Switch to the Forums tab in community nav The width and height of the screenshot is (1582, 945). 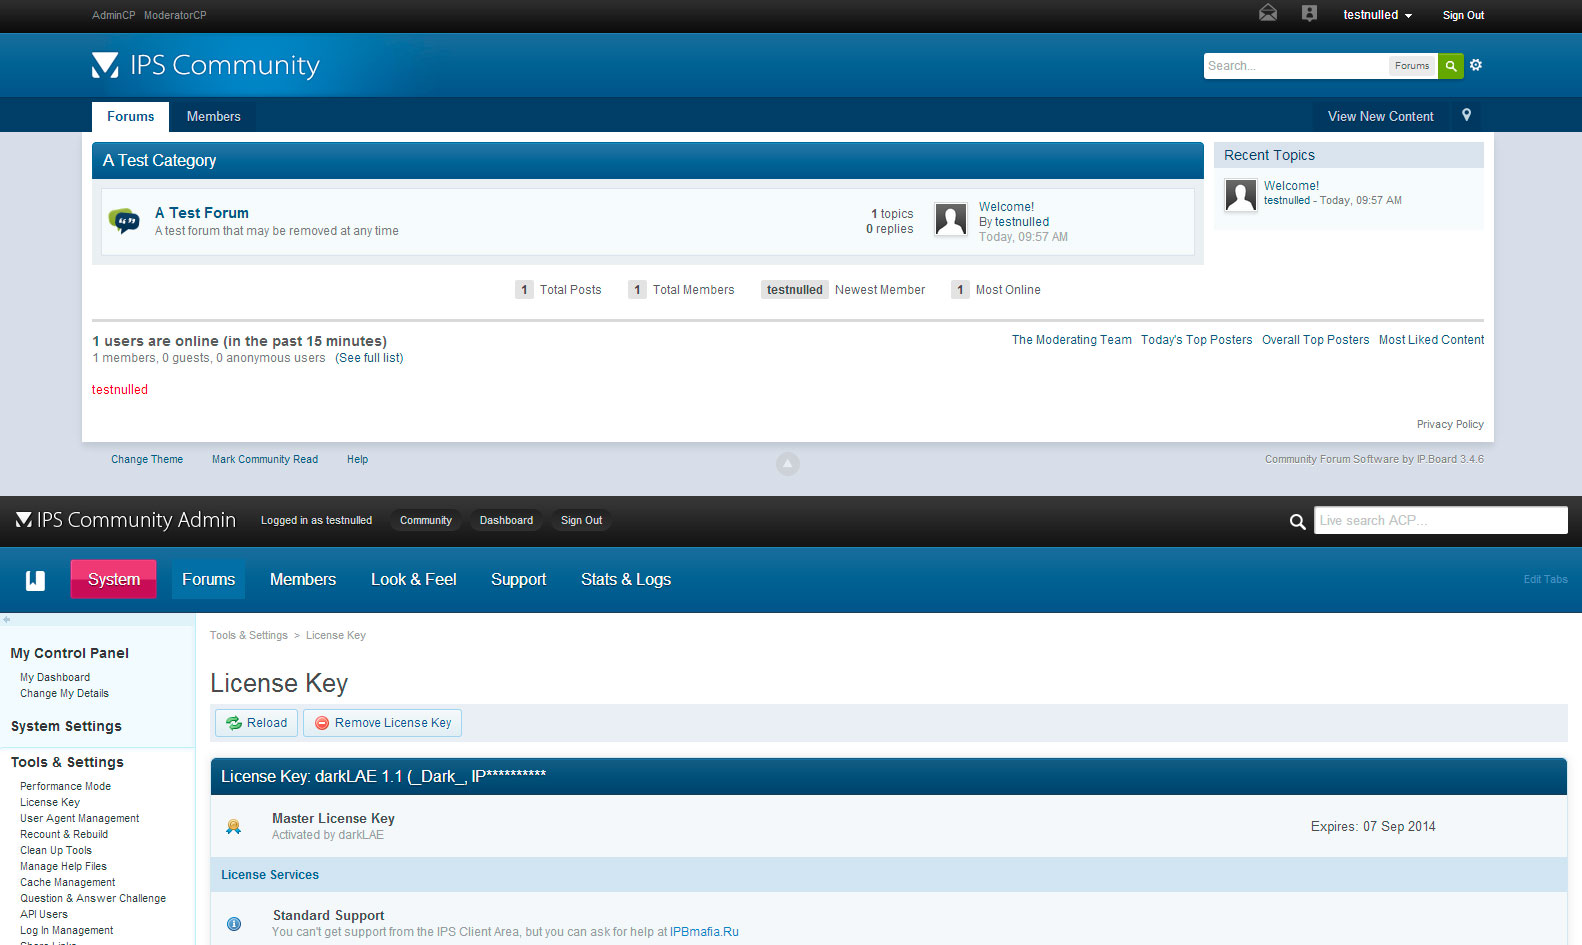point(131,116)
